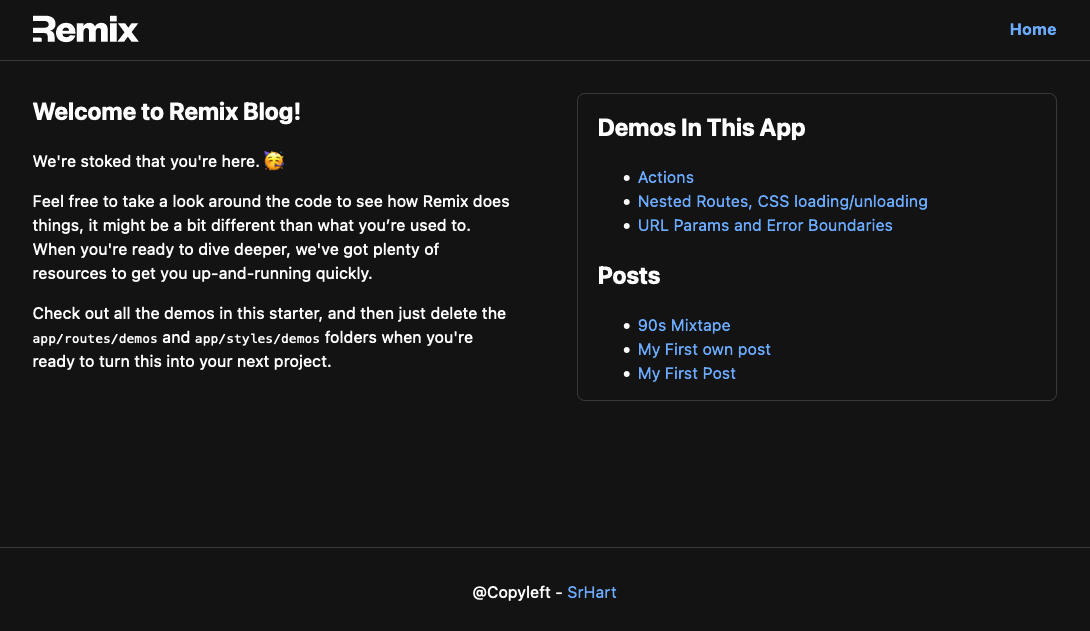This screenshot has width=1090, height=631.
Task: Click the Remix logo in header
Action: [86, 29]
